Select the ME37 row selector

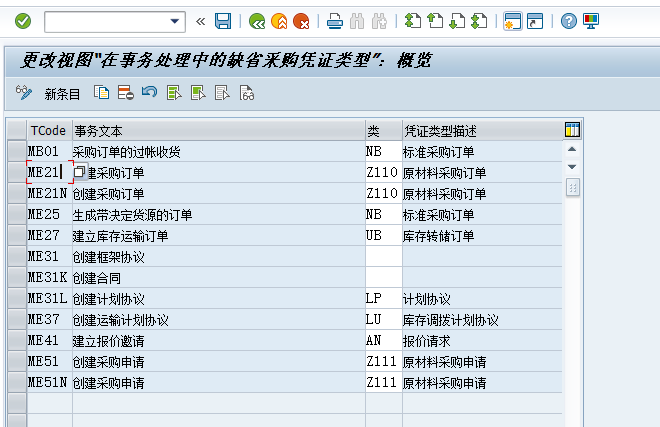point(17,320)
